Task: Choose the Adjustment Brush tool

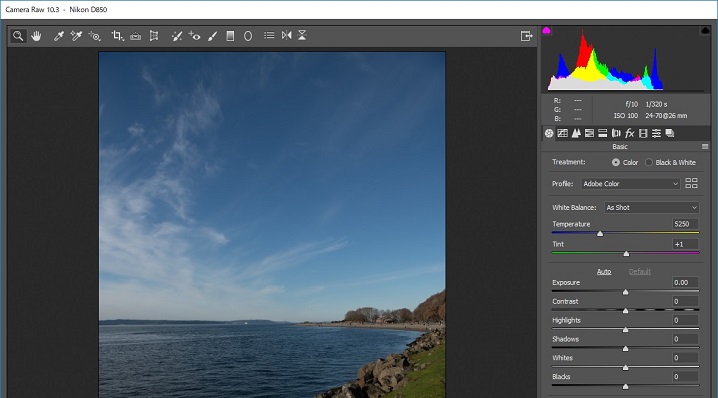Action: click(x=212, y=36)
